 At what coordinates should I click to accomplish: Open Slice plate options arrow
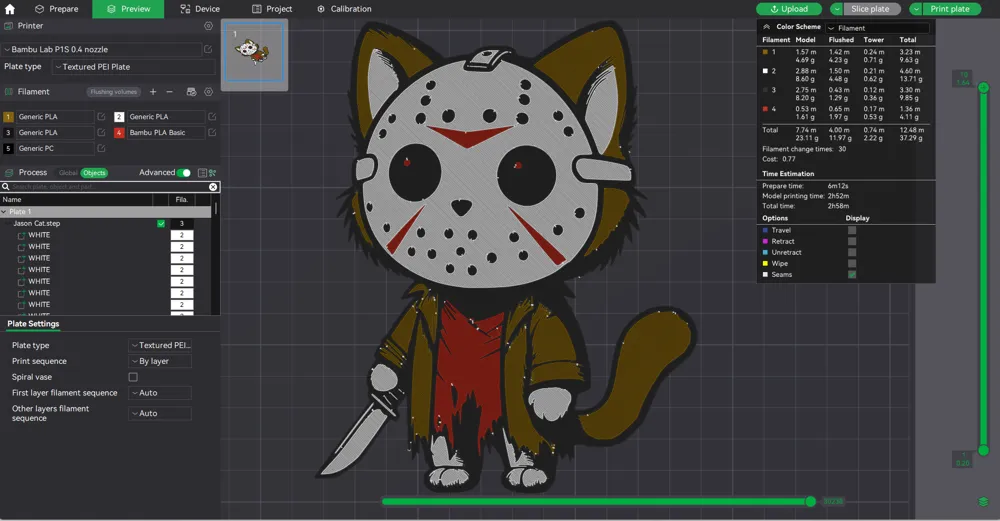point(836,9)
